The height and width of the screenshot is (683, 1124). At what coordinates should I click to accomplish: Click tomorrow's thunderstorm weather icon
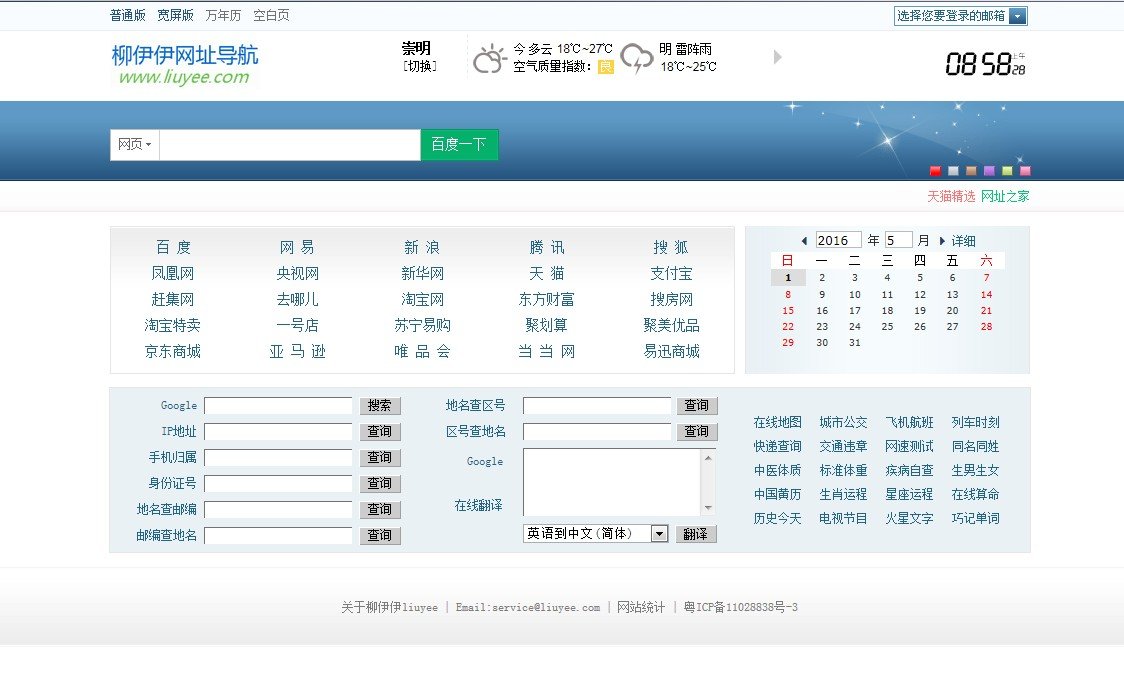point(636,60)
